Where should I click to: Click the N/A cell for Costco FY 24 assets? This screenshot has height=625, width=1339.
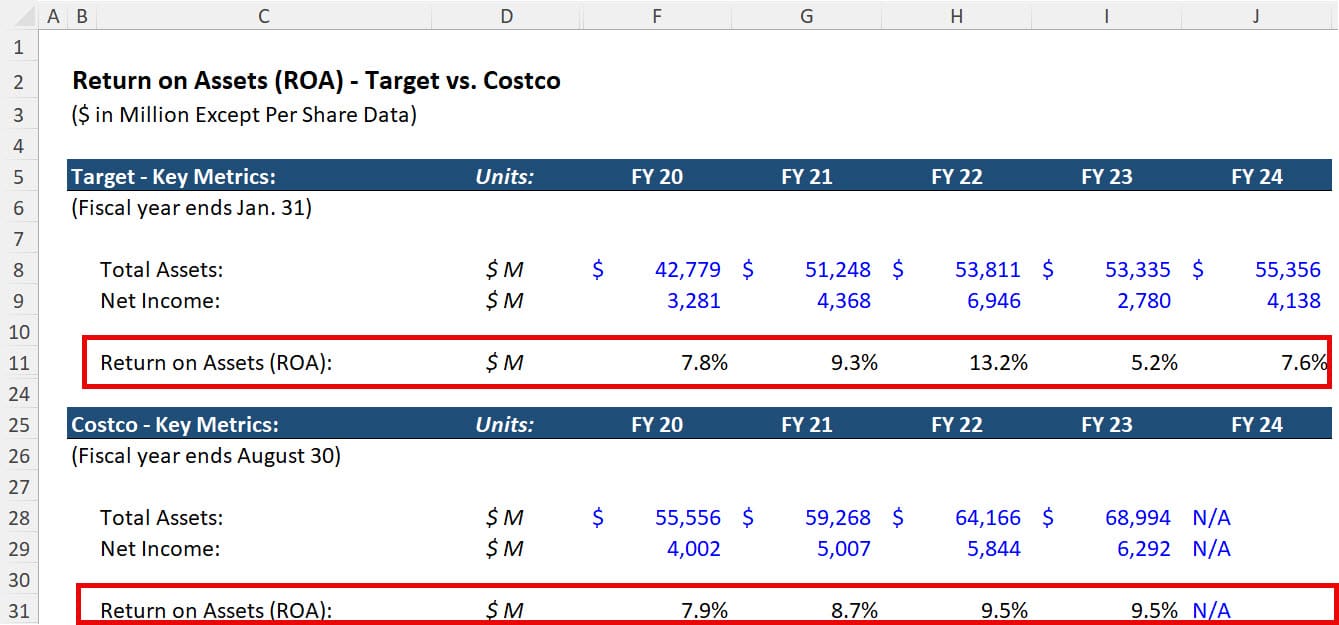click(1210, 518)
